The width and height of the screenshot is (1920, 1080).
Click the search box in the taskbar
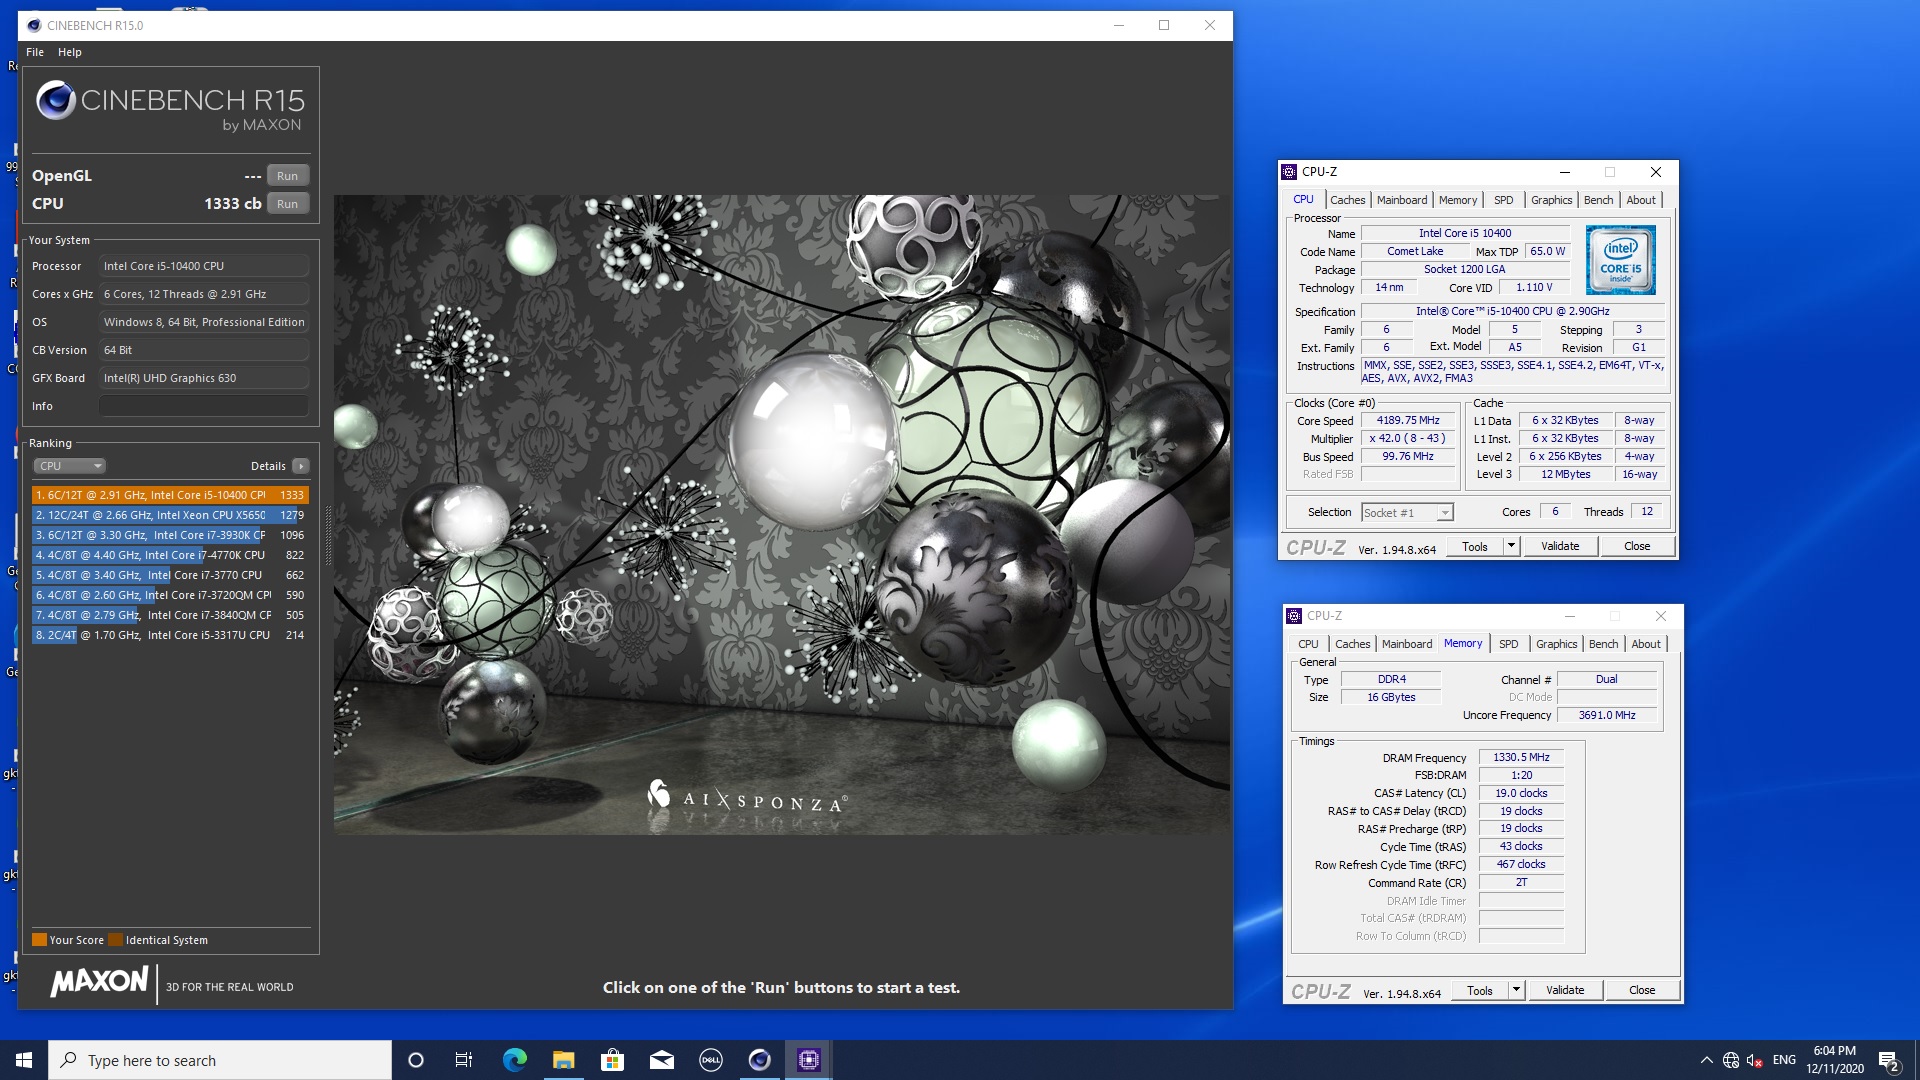click(220, 1060)
